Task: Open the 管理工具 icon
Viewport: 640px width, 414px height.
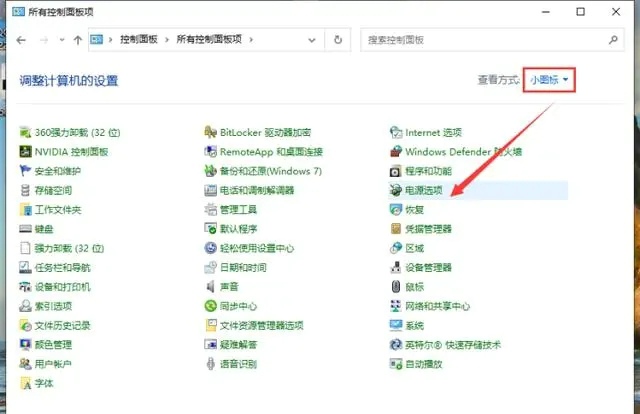Action: pyautogui.click(x=210, y=209)
